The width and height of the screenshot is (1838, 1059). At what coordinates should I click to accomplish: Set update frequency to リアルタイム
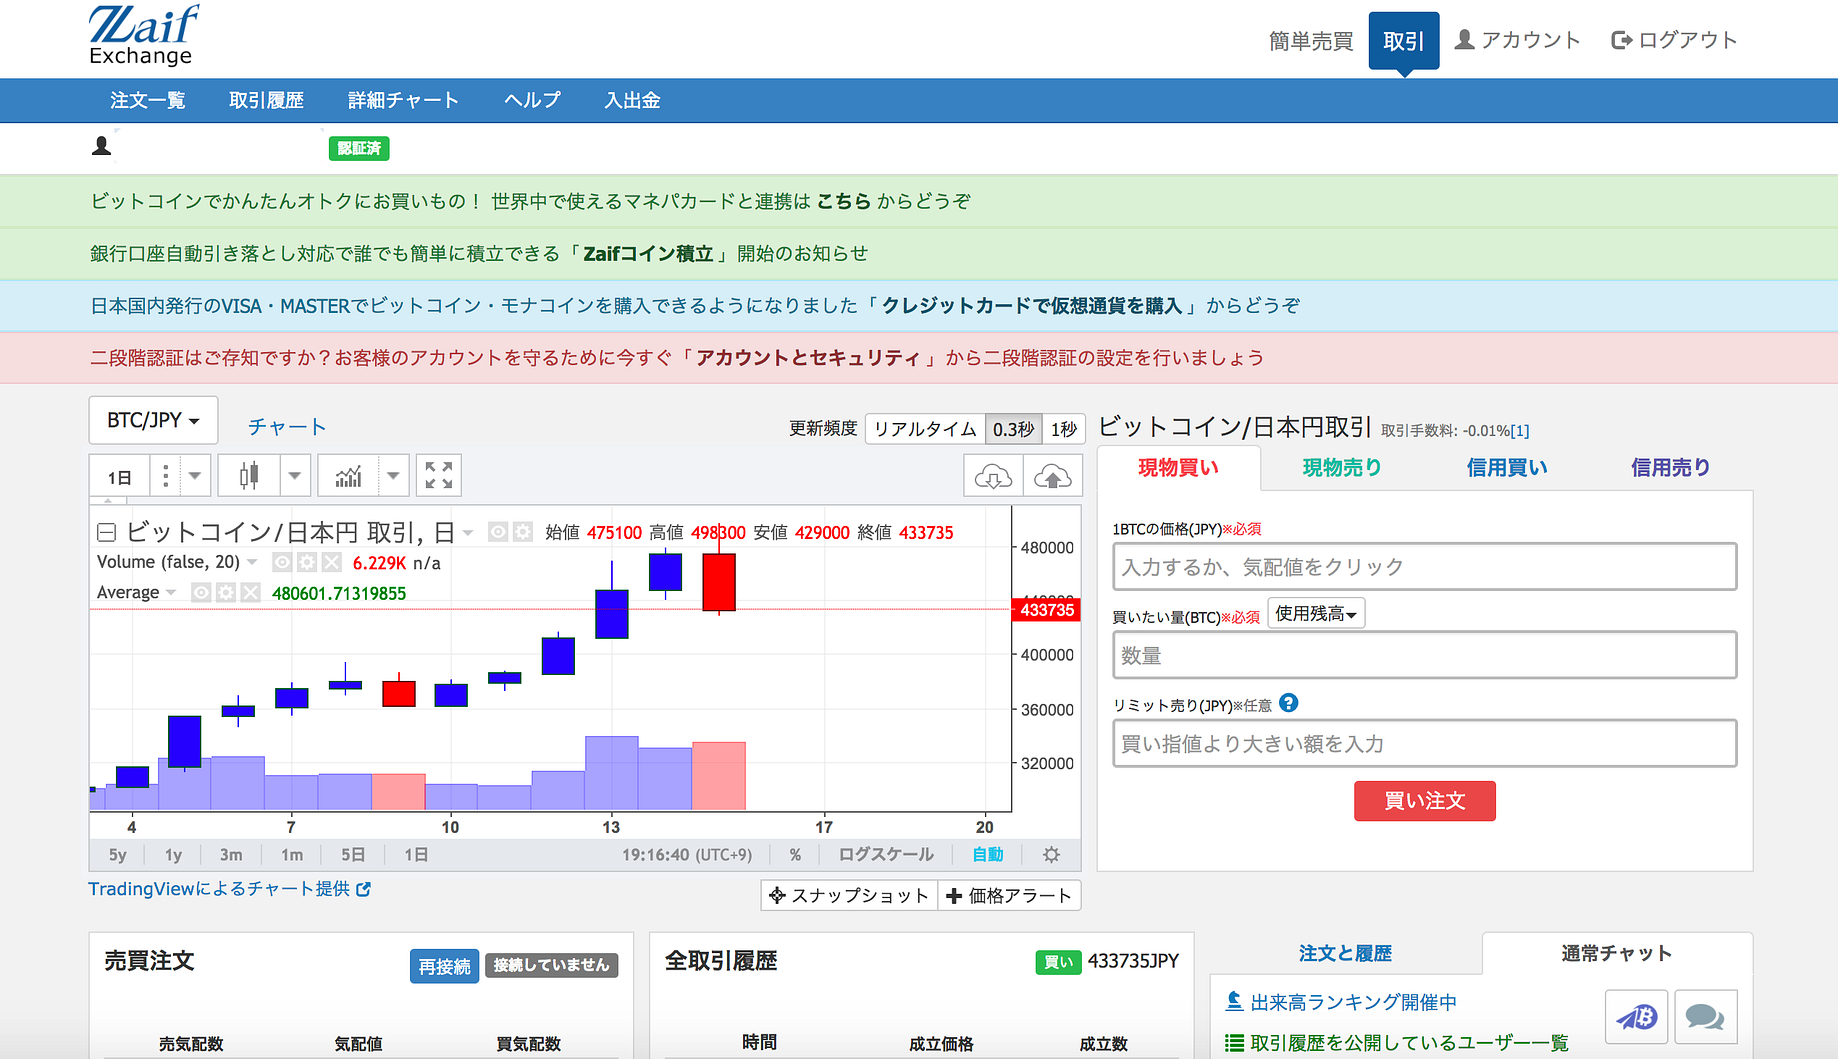point(925,429)
